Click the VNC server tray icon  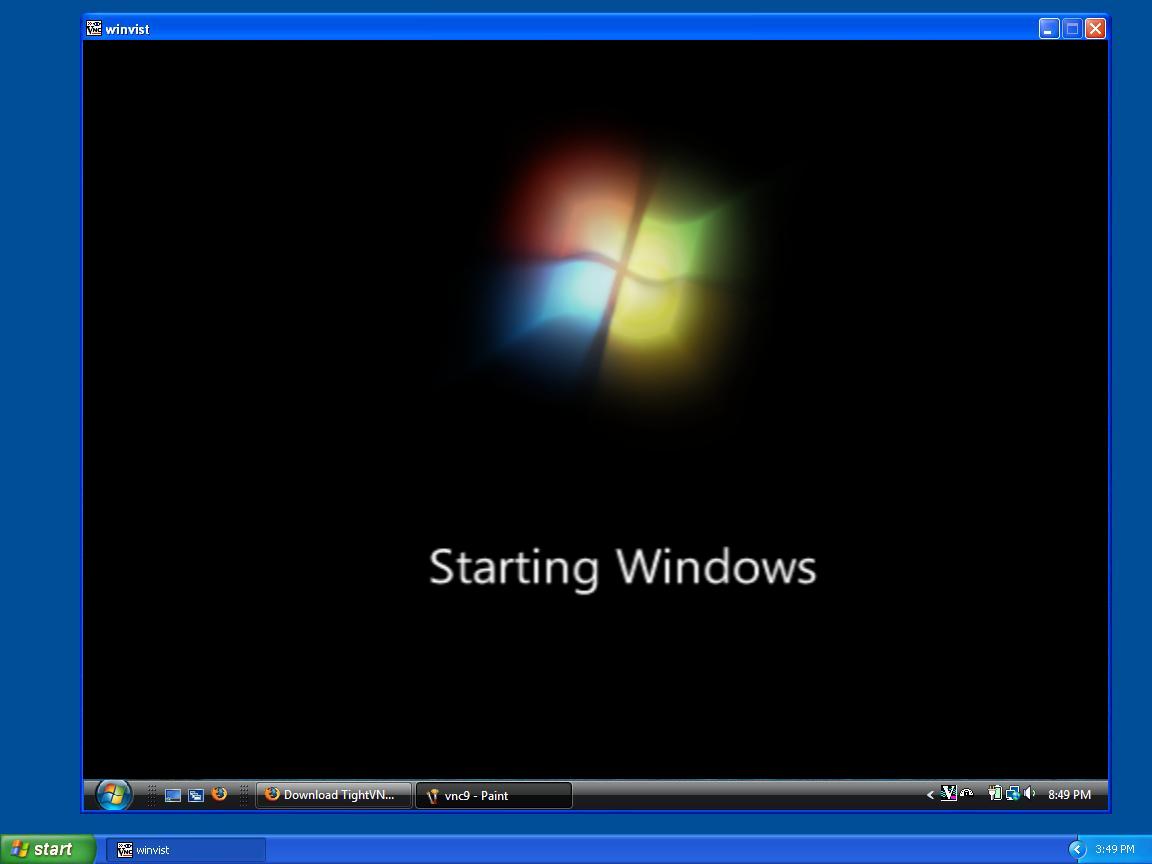tap(948, 793)
